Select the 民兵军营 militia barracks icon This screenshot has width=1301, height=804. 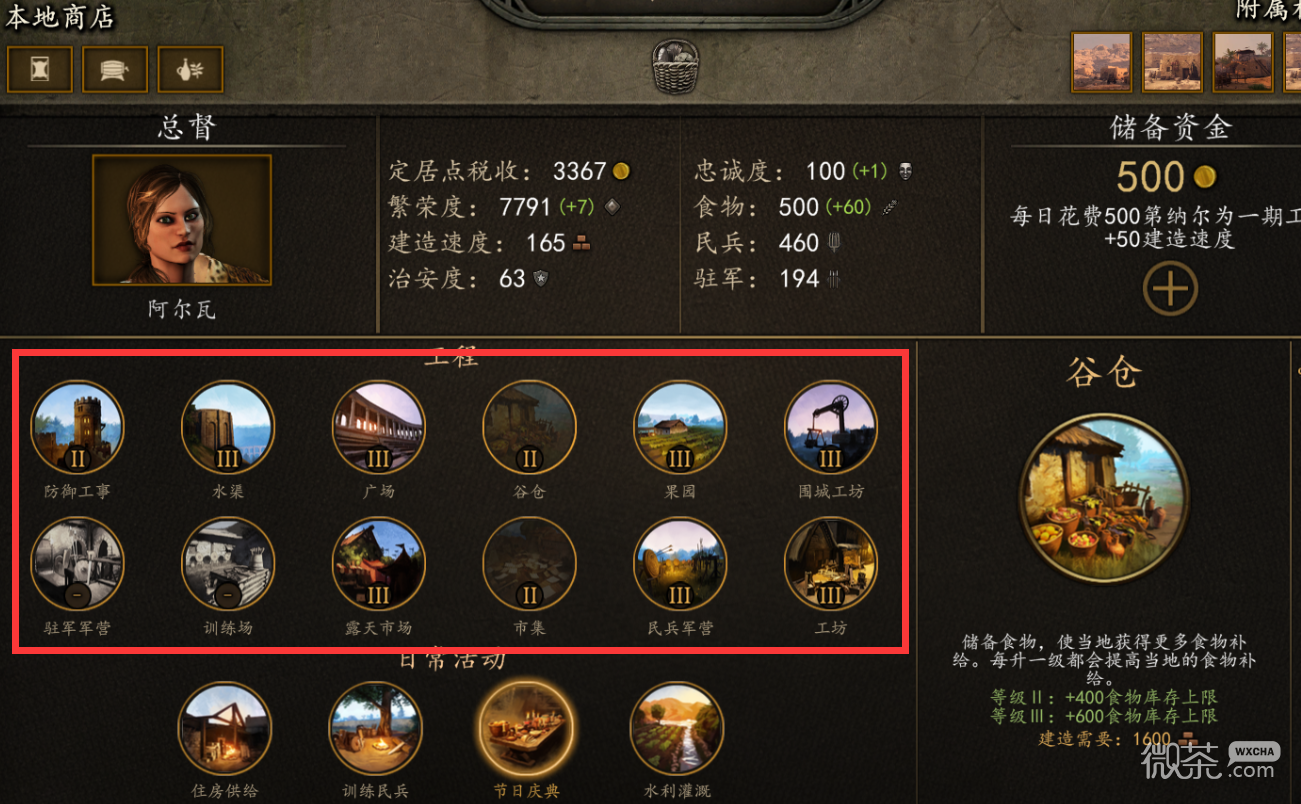(680, 563)
